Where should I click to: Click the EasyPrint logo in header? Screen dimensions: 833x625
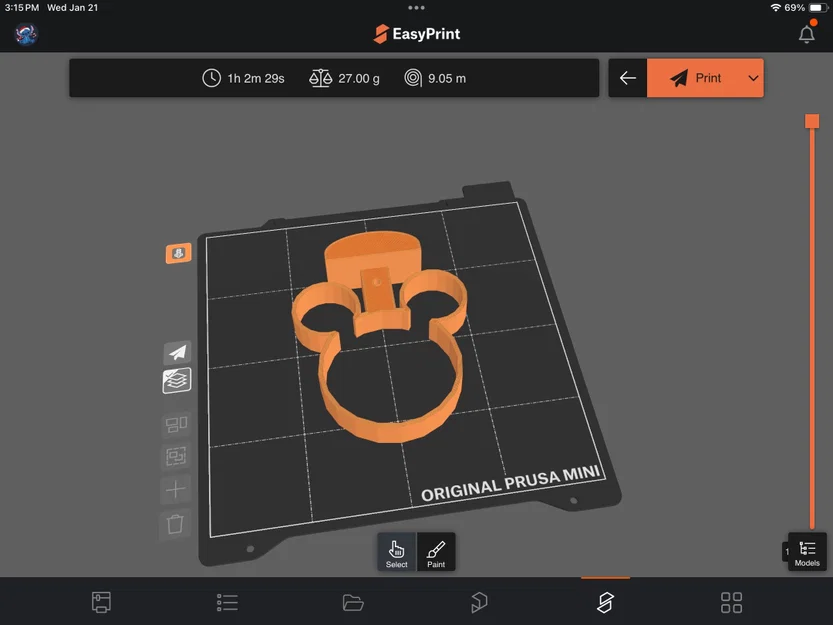(x=416, y=34)
